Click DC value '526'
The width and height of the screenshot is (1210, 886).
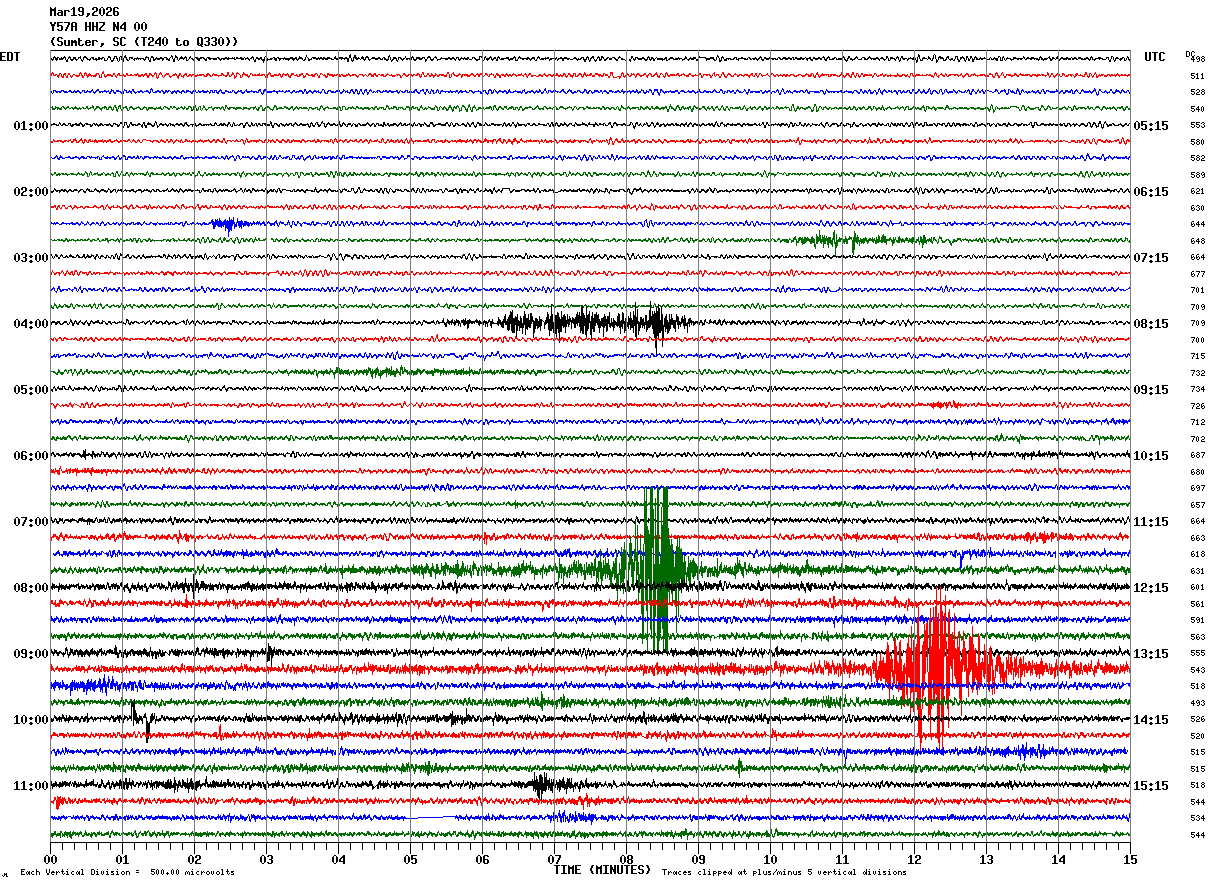(1197, 720)
